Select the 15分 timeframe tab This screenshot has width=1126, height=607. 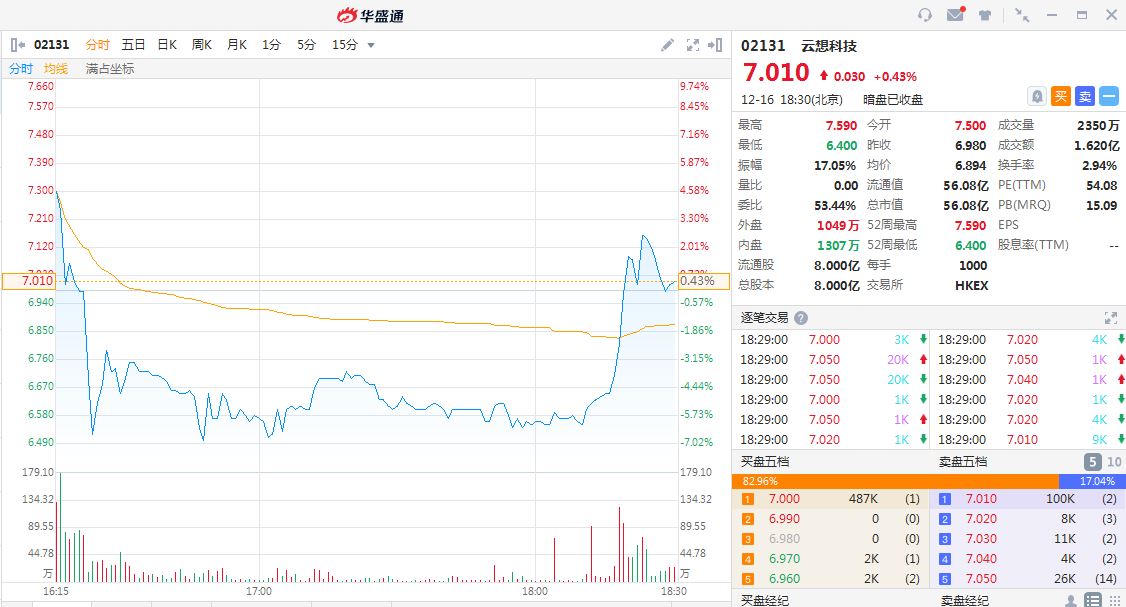[x=344, y=45]
